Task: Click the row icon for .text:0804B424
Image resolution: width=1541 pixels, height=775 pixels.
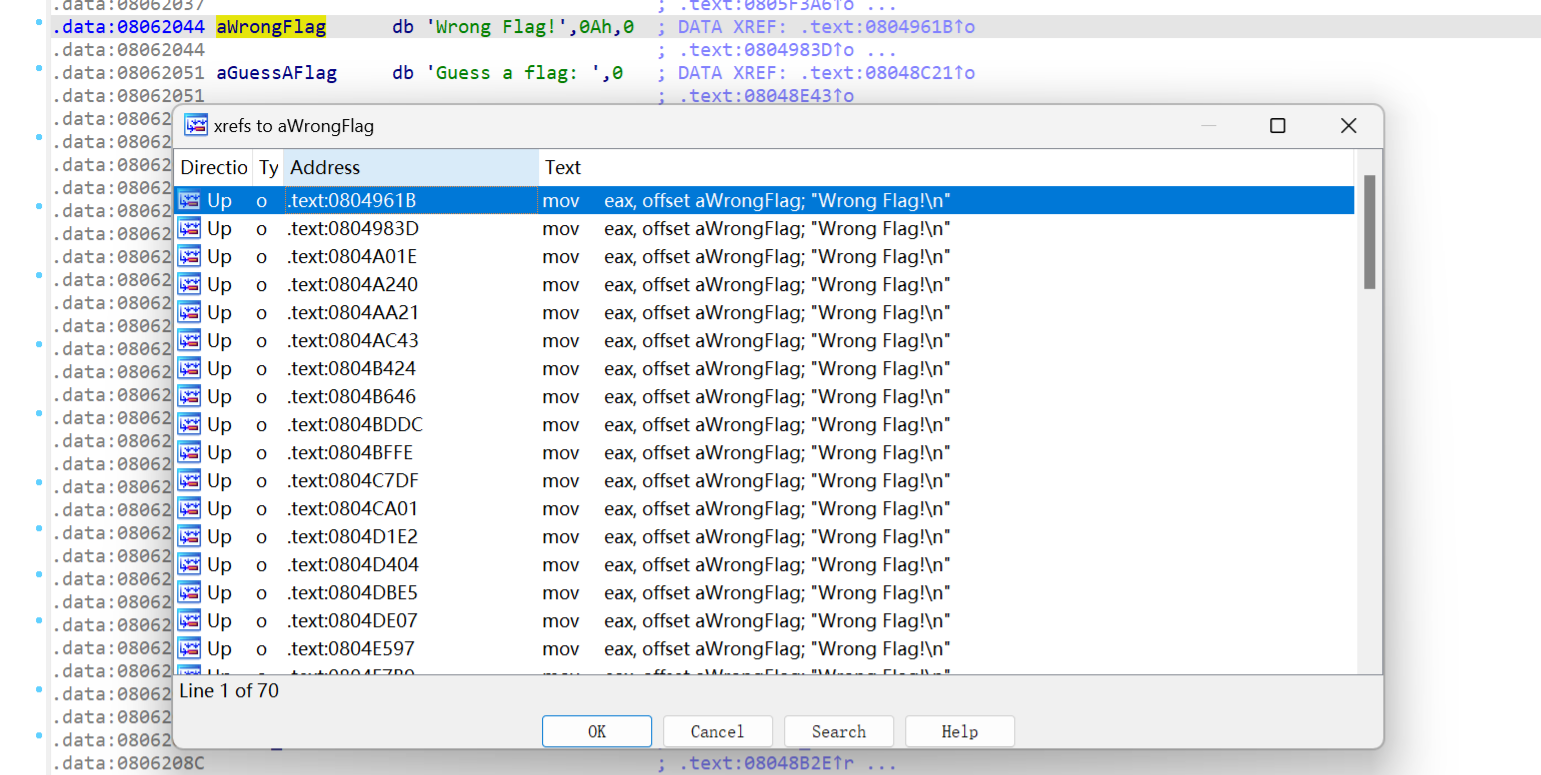Action: point(189,369)
